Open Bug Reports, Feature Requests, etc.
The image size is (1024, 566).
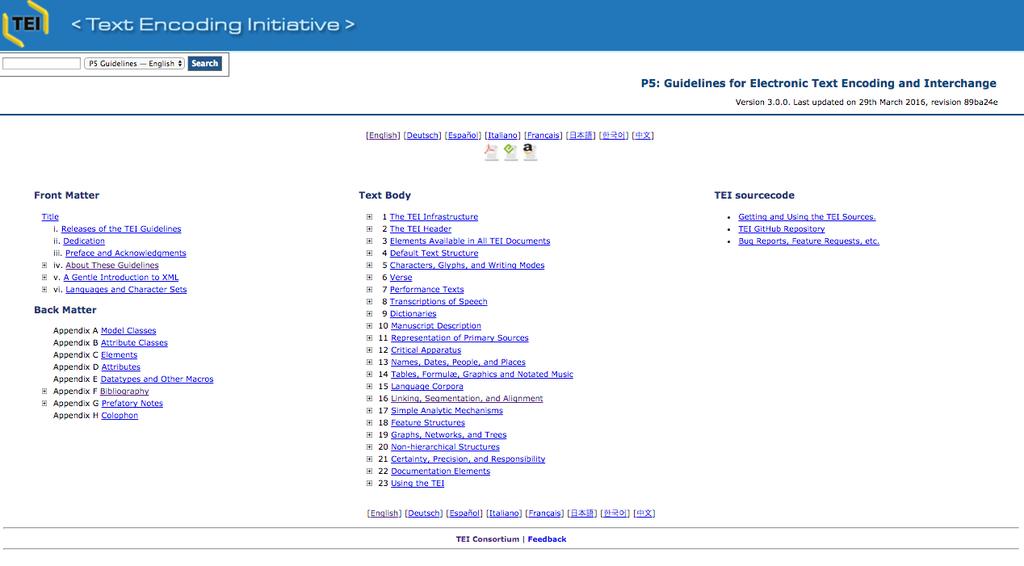coord(808,241)
